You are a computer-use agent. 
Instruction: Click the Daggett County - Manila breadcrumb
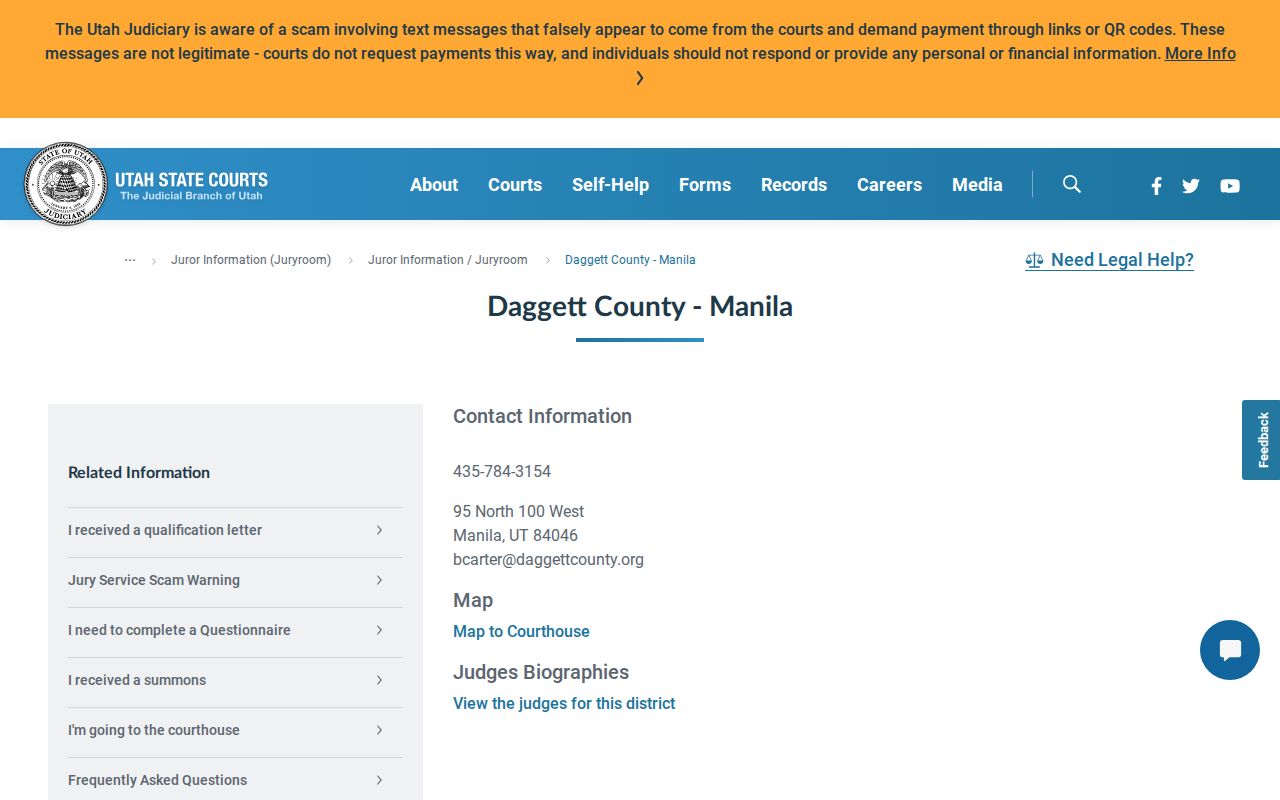[630, 260]
